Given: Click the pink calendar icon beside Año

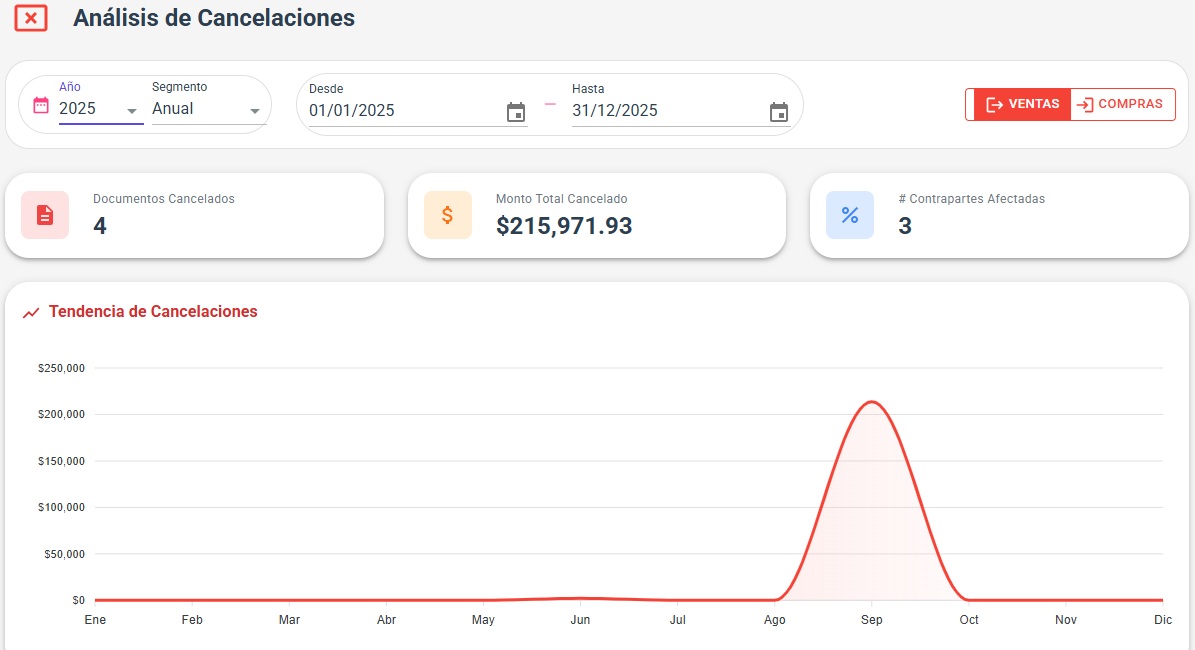Looking at the screenshot, I should pos(41,105).
